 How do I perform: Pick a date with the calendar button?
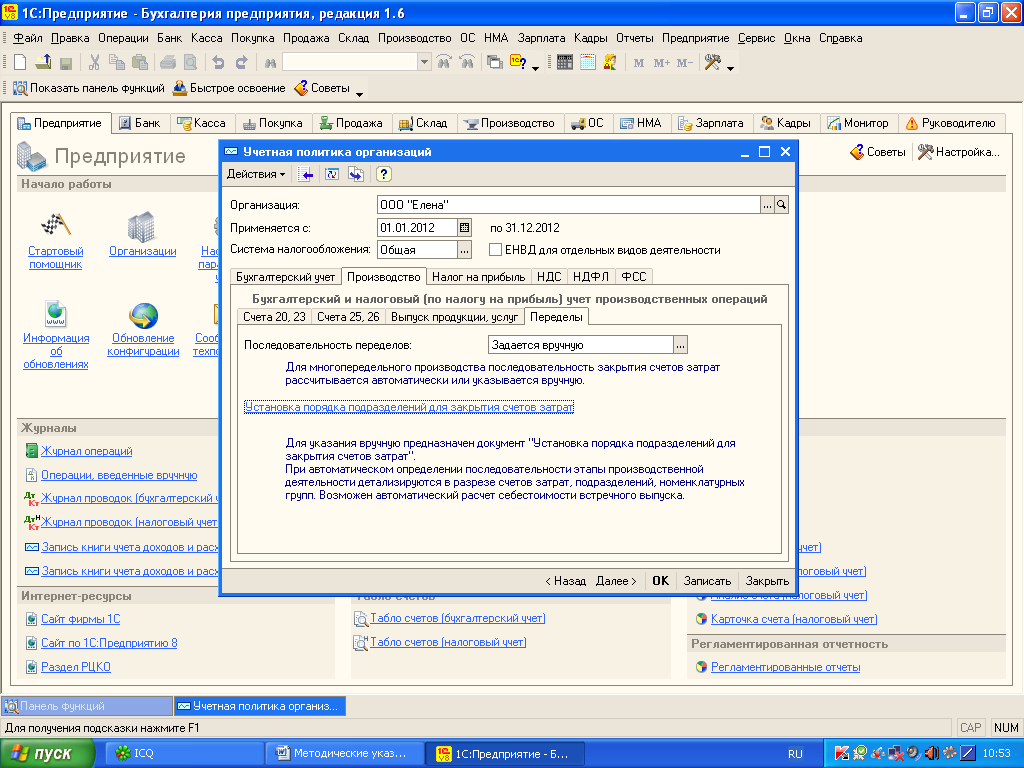point(464,228)
